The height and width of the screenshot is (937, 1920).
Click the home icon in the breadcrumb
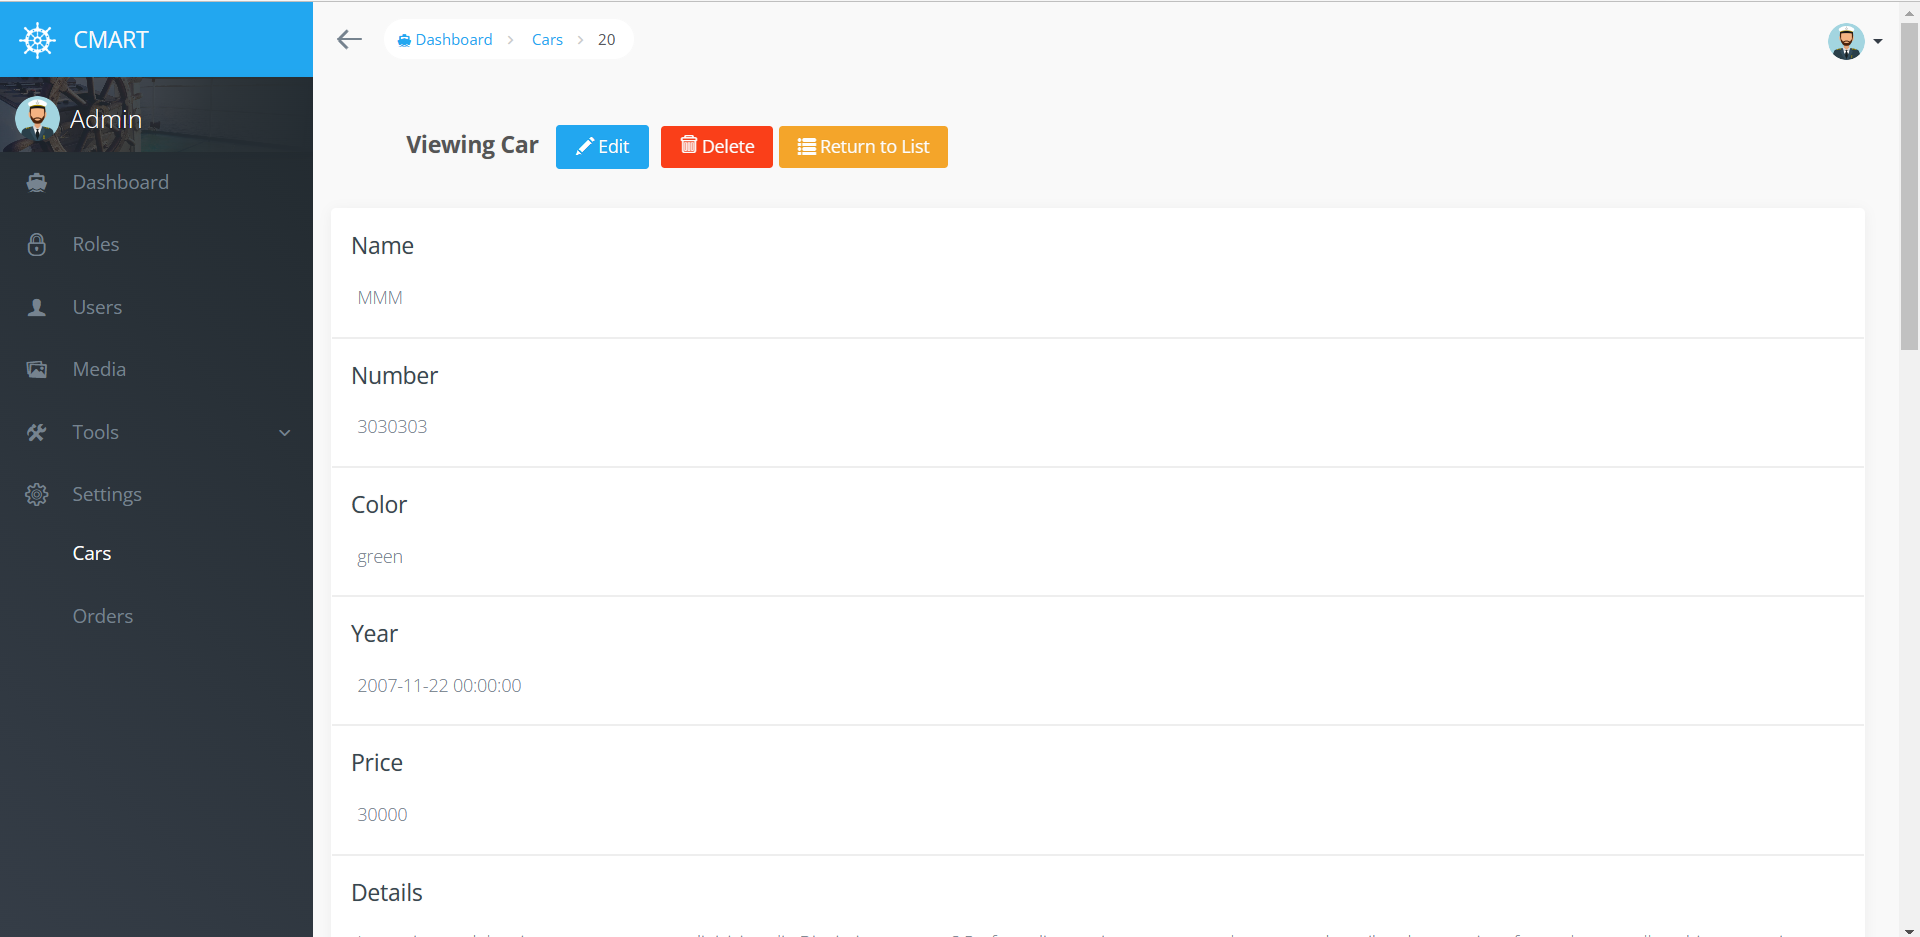pos(404,40)
